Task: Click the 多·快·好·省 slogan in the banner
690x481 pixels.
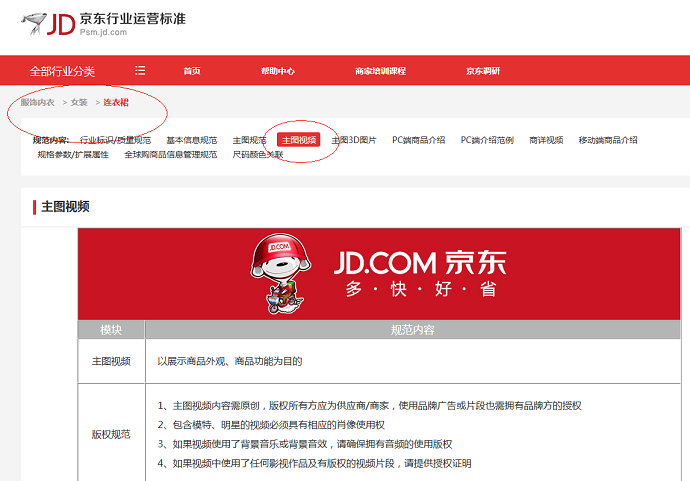Action: tap(421, 289)
